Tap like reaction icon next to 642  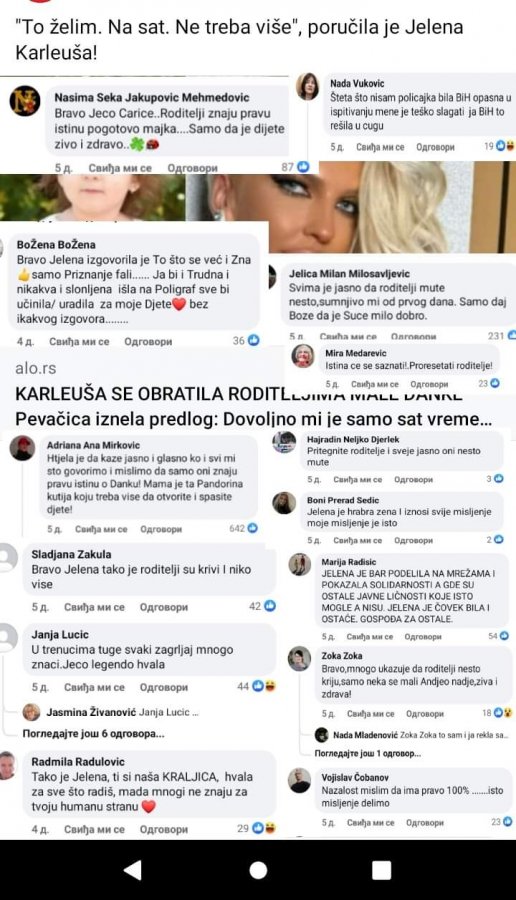252,528
